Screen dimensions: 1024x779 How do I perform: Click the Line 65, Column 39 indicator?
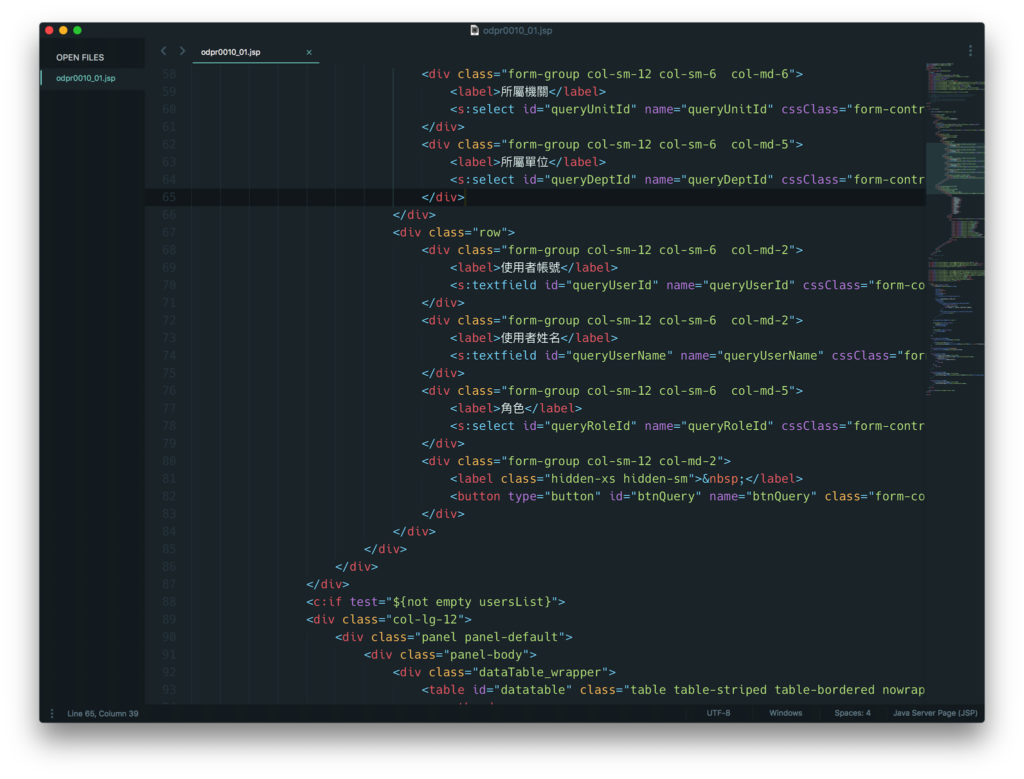pyautogui.click(x=103, y=713)
